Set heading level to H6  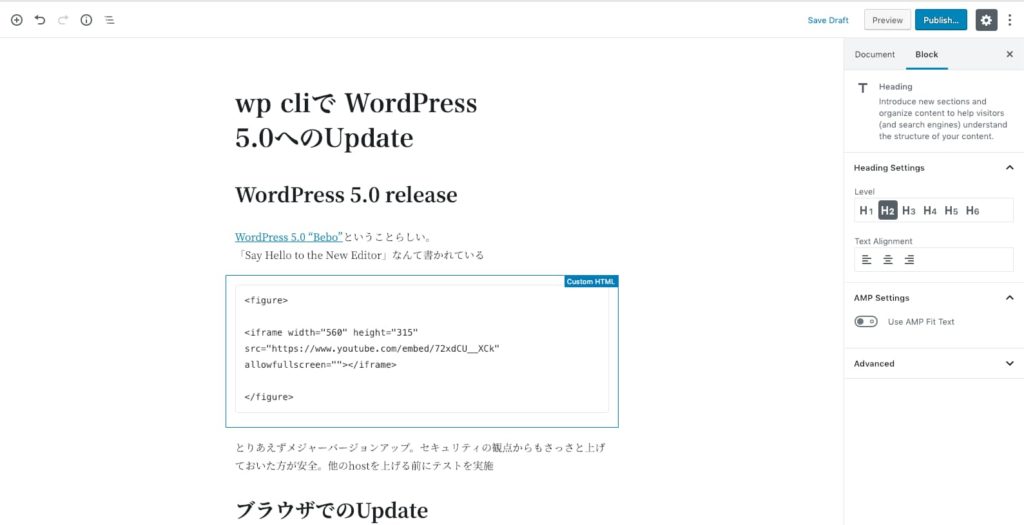click(x=972, y=210)
